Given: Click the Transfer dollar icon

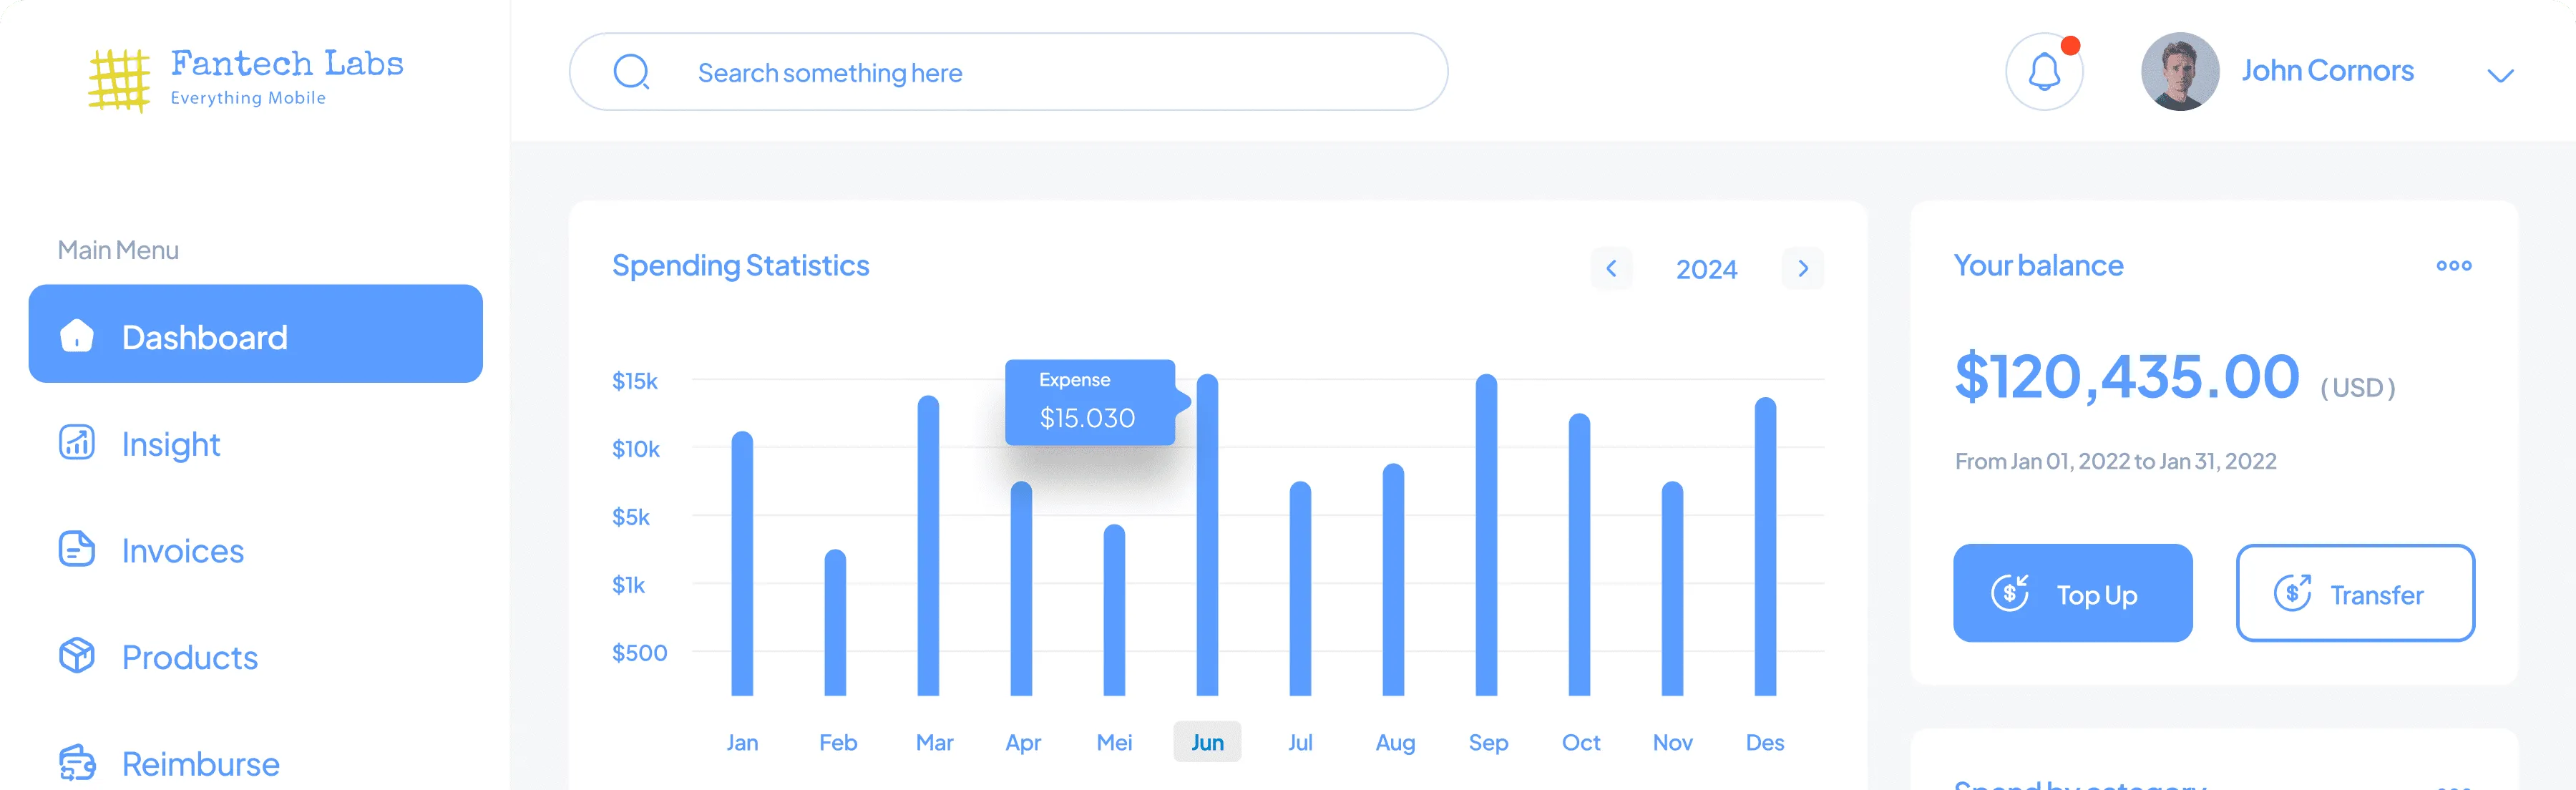Looking at the screenshot, I should pyautogui.click(x=2292, y=593).
